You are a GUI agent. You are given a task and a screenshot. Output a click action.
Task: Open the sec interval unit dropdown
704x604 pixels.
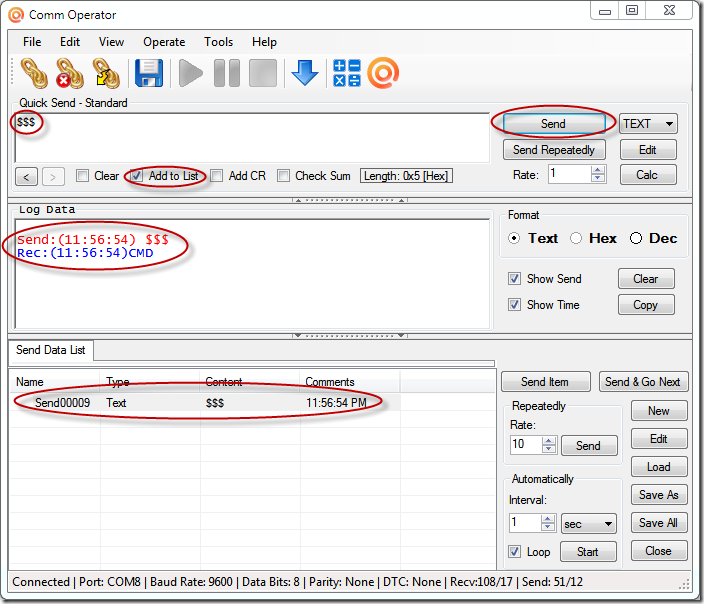point(589,524)
